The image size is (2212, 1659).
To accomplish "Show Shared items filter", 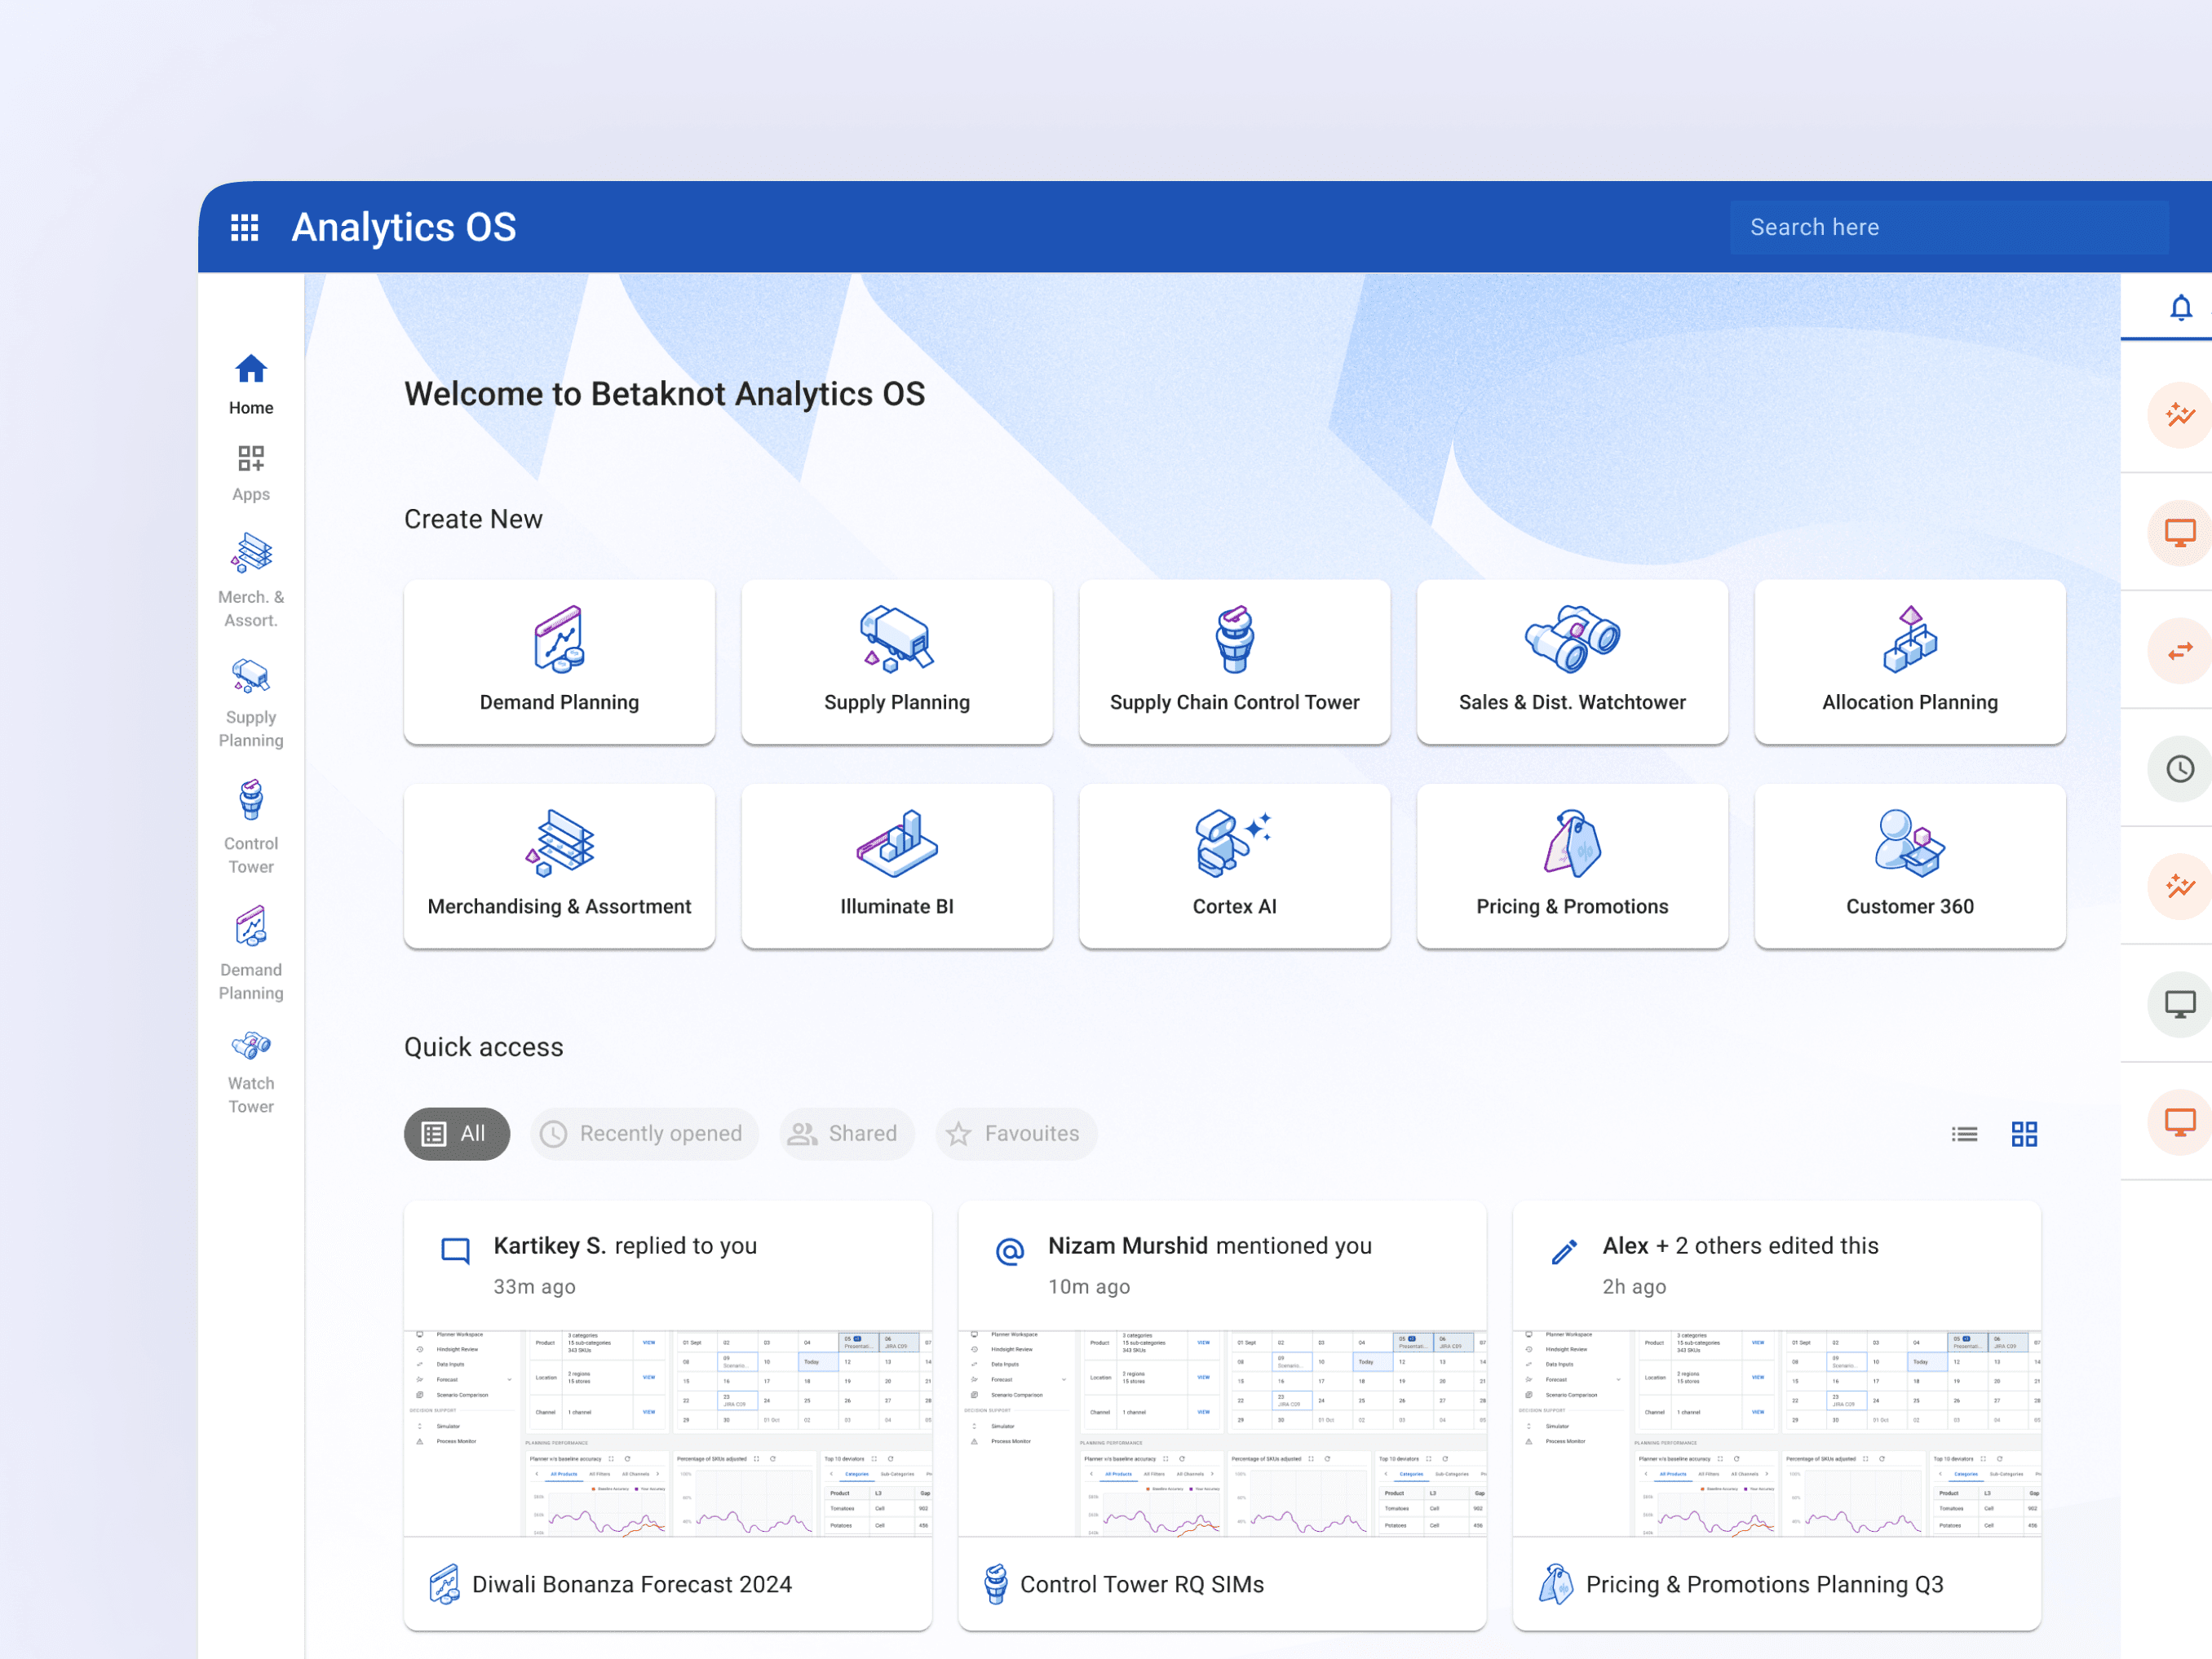I will (845, 1133).
